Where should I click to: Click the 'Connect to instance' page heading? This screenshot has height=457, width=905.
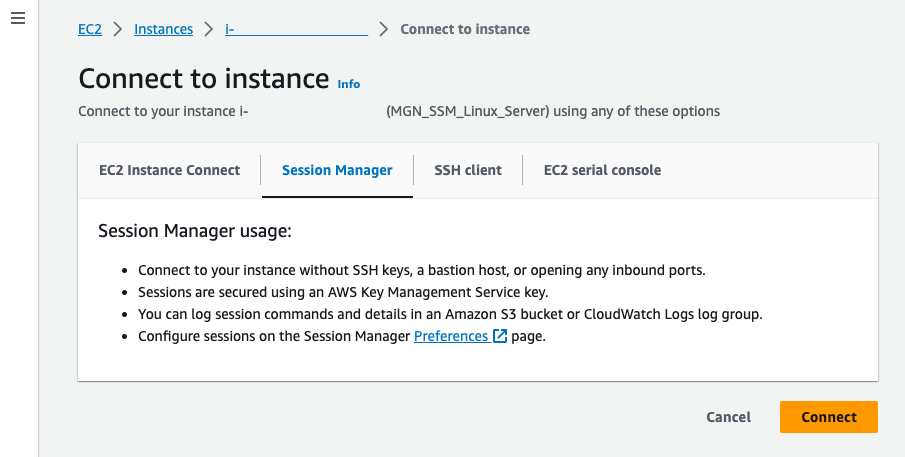(204, 78)
